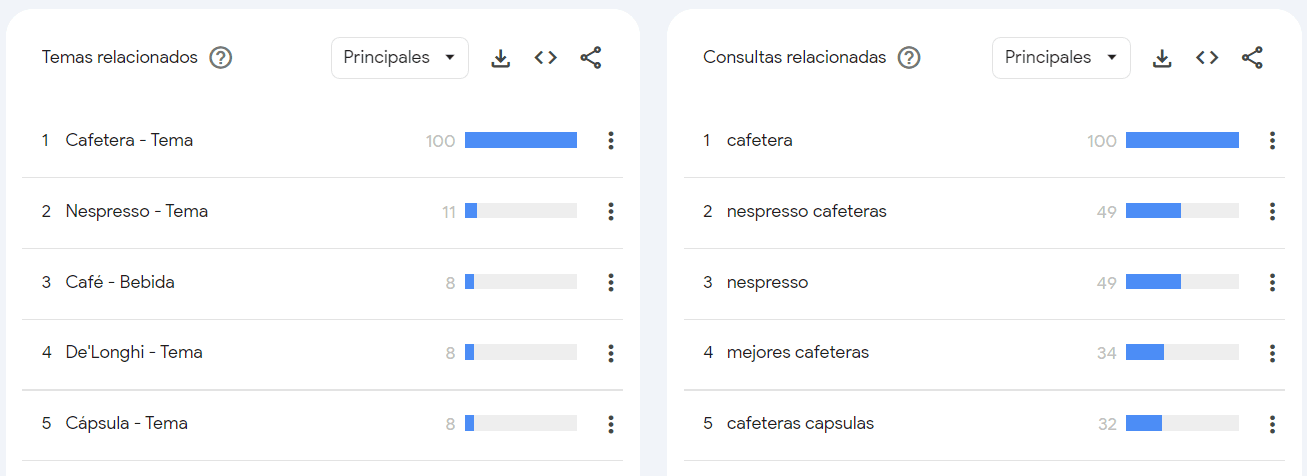This screenshot has height=476, width=1307.
Task: Open embed code for Temas relacionados
Action: coord(545,58)
